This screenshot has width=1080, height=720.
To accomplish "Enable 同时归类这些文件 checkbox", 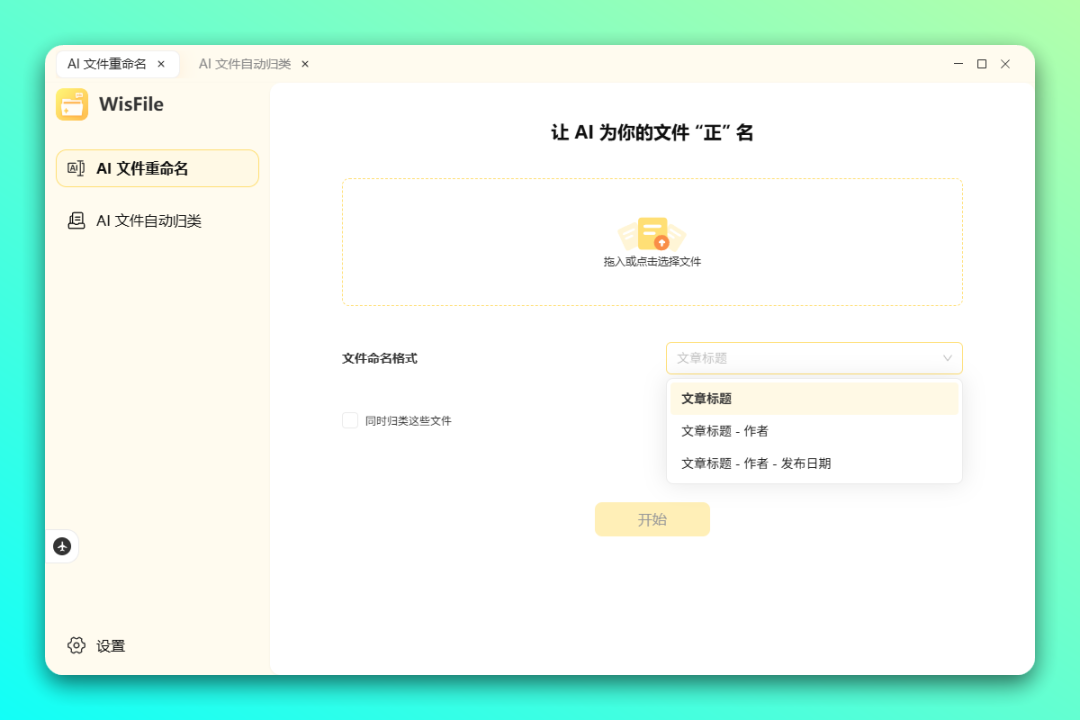I will pyautogui.click(x=350, y=421).
